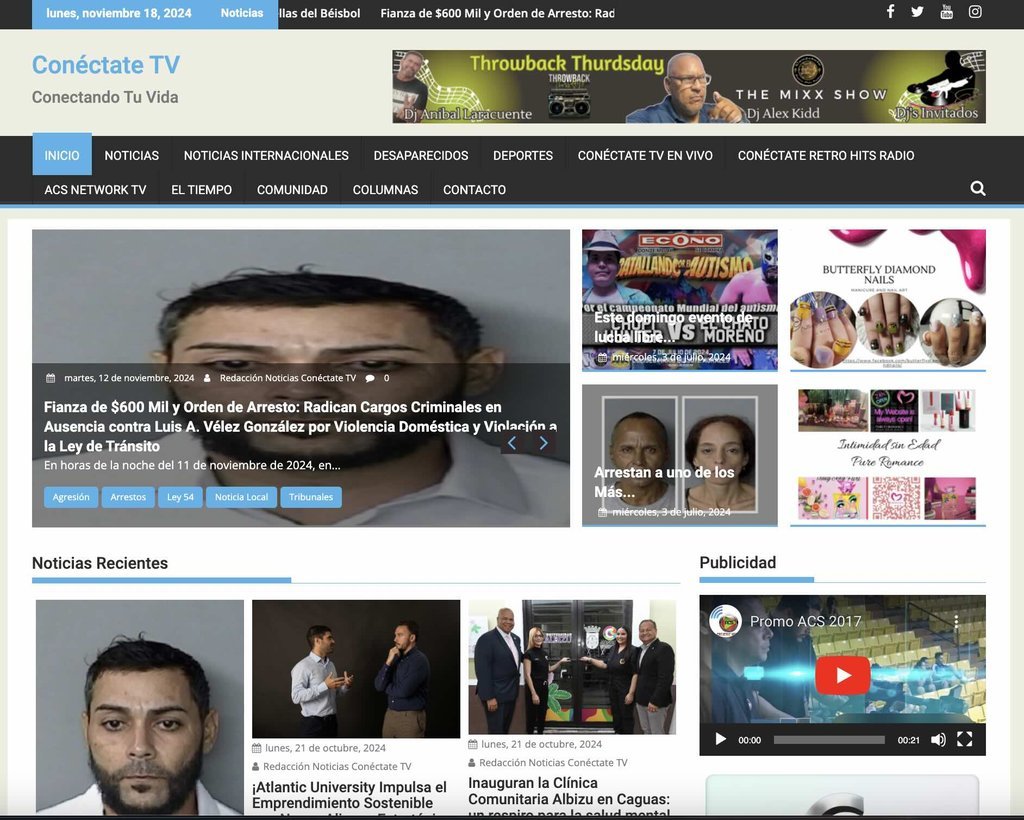Enter fullscreen for the promo video

click(965, 739)
